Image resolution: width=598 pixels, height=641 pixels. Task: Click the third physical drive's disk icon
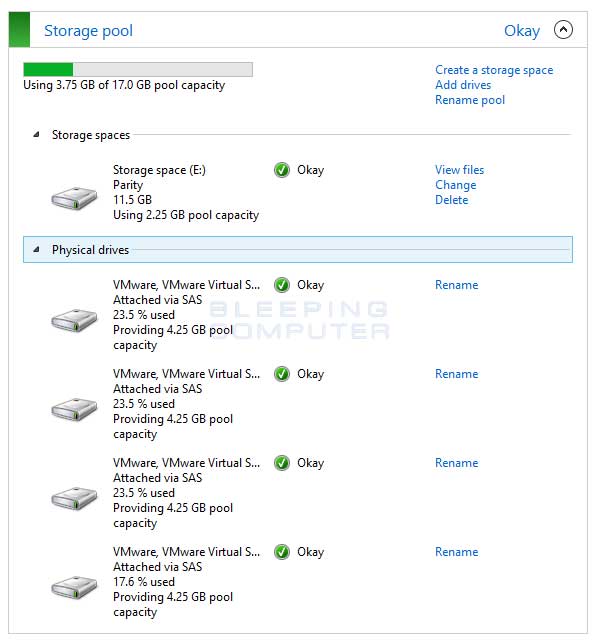74,498
